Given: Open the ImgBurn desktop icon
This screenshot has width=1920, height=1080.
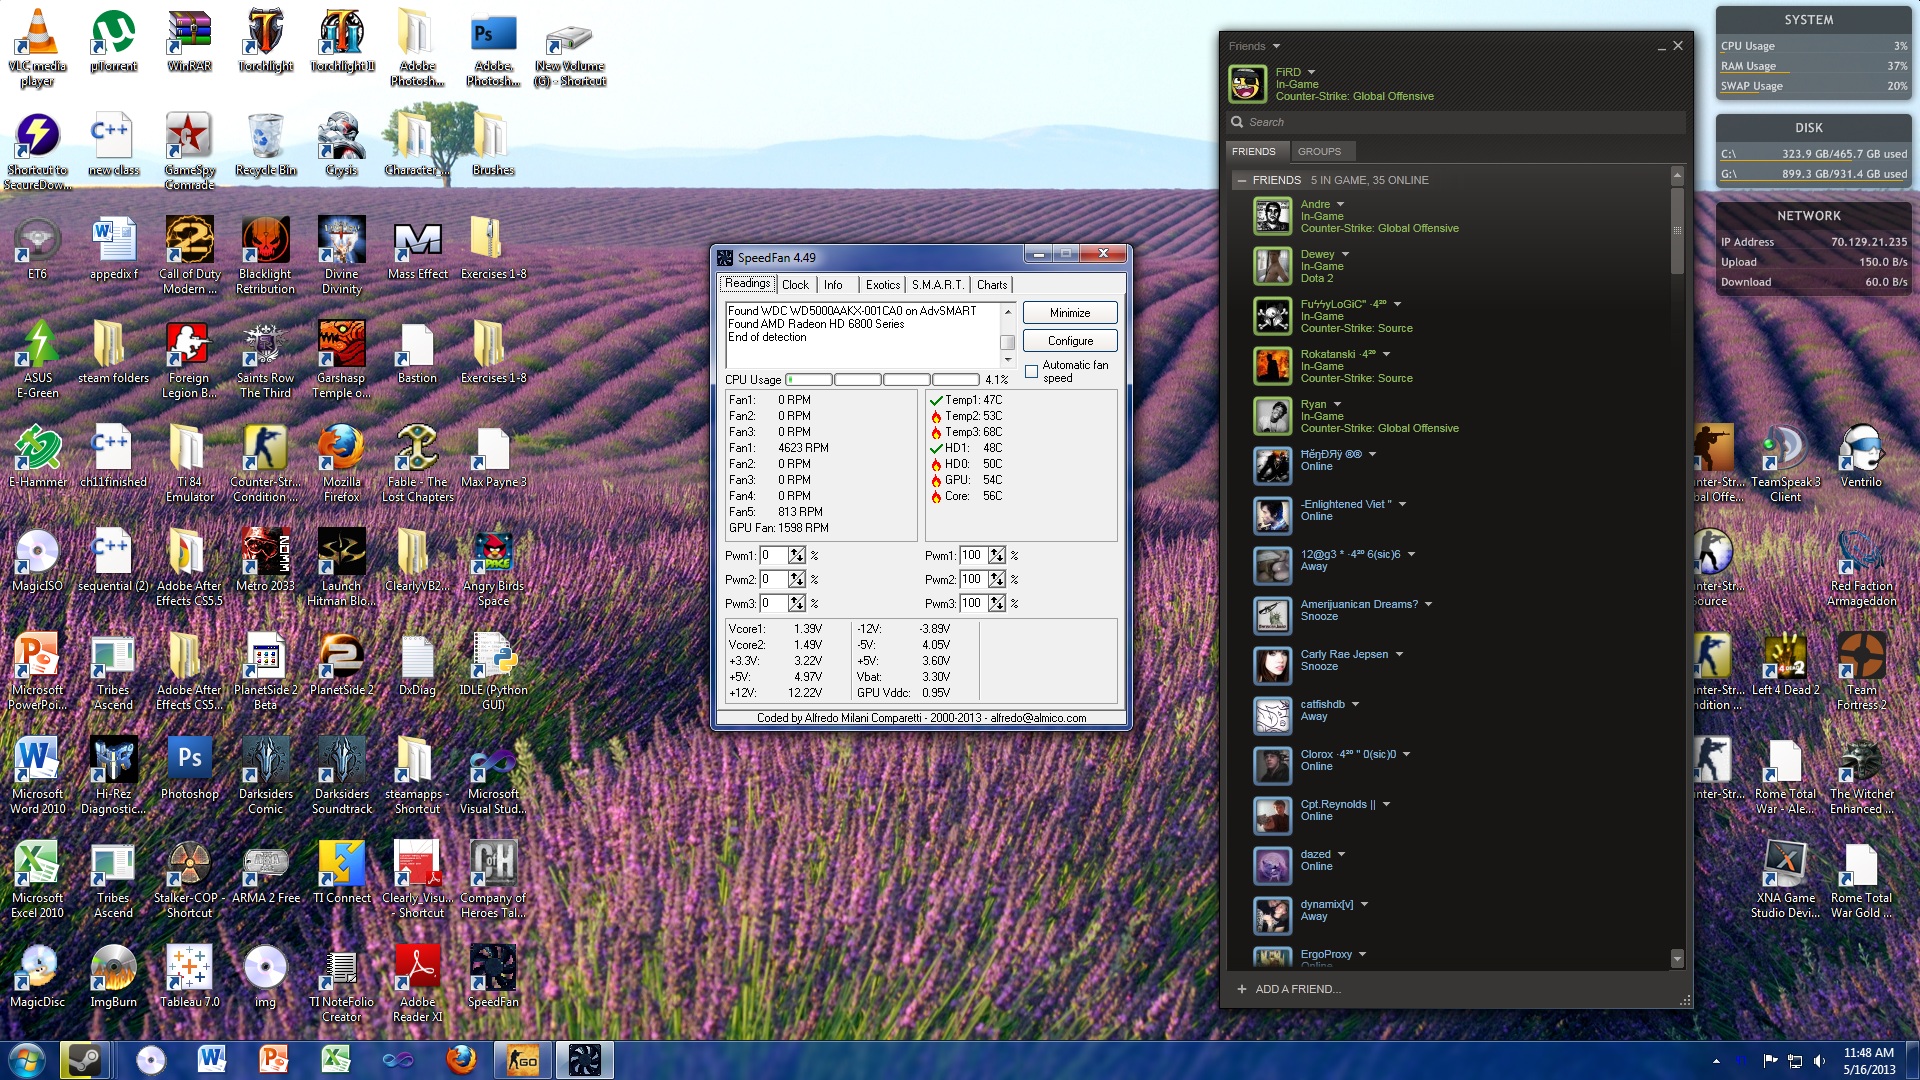Looking at the screenshot, I should pos(113,975).
